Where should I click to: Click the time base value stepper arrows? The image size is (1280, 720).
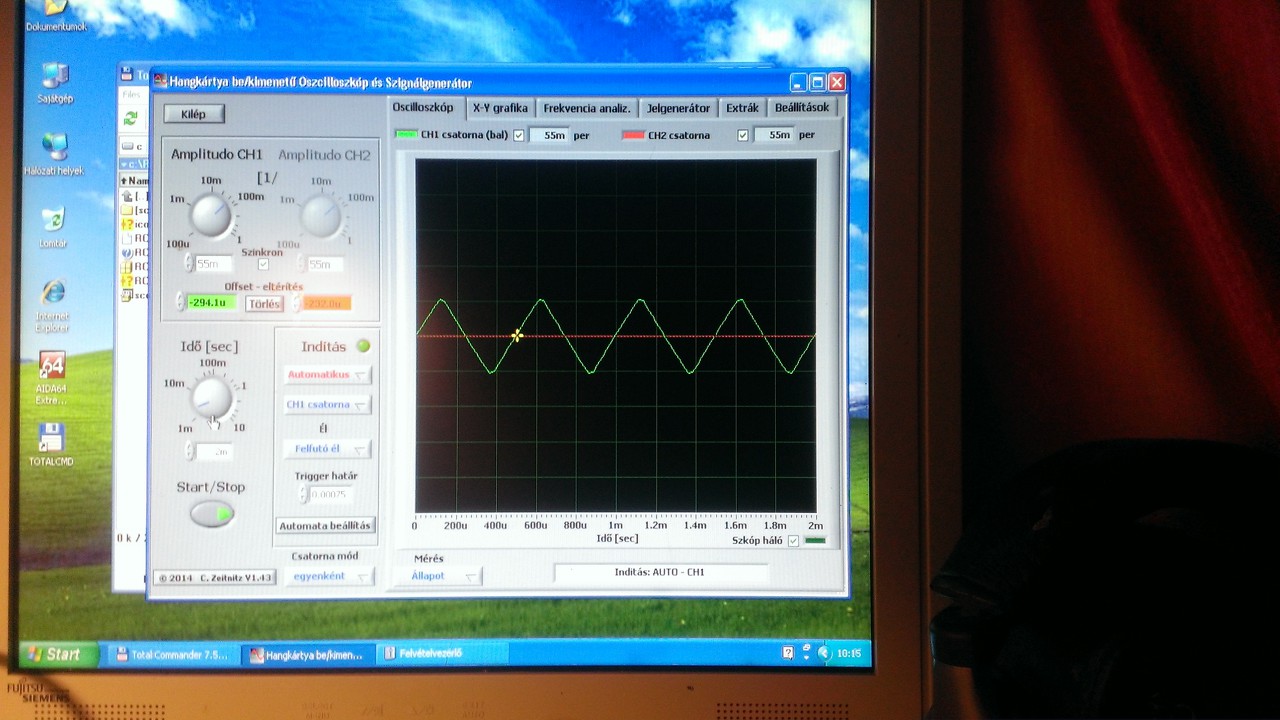(x=191, y=452)
